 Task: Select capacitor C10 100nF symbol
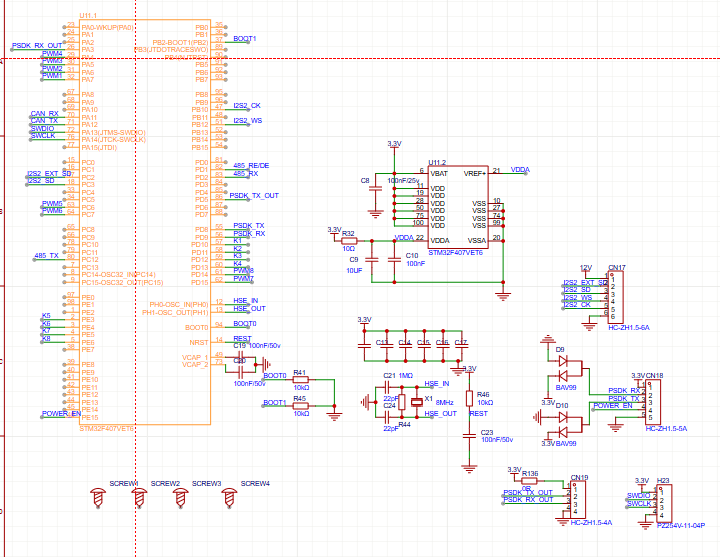(394, 260)
